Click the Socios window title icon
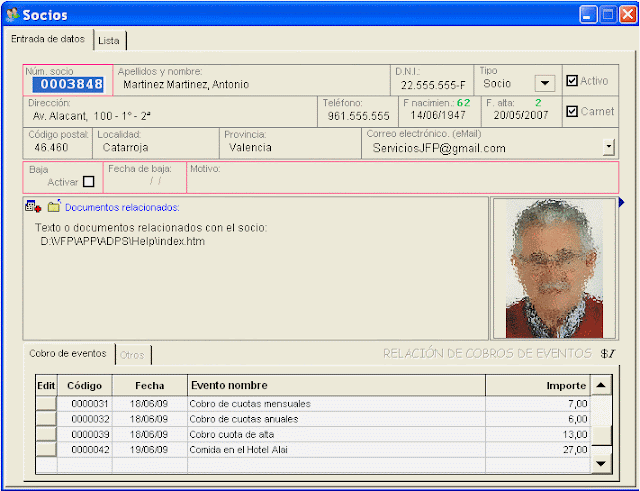The height and width of the screenshot is (491, 640). 12,15
